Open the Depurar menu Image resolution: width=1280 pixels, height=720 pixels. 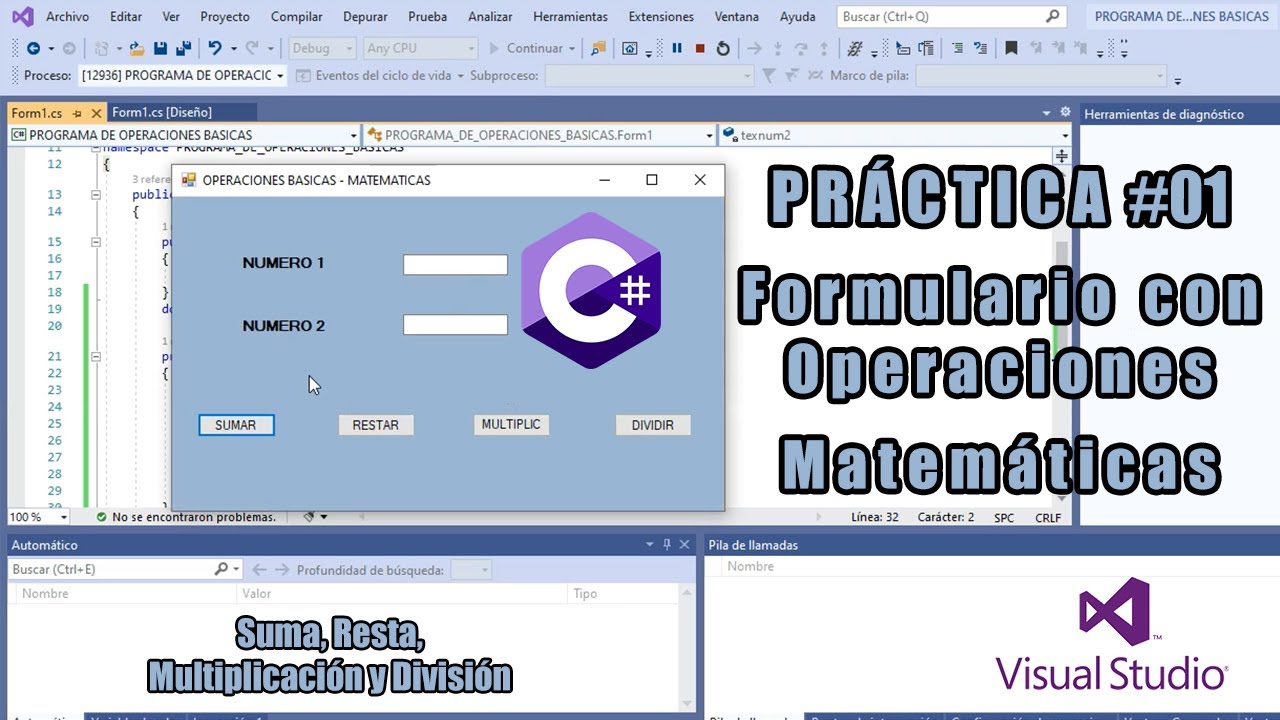pyautogui.click(x=365, y=17)
